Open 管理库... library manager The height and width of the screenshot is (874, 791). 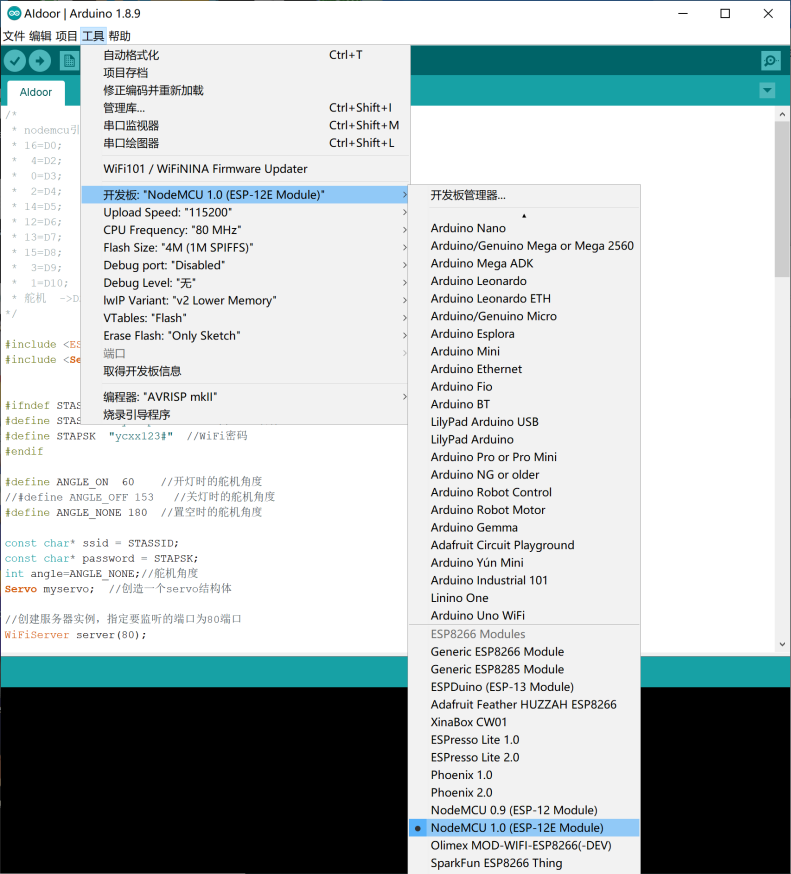pos(246,108)
